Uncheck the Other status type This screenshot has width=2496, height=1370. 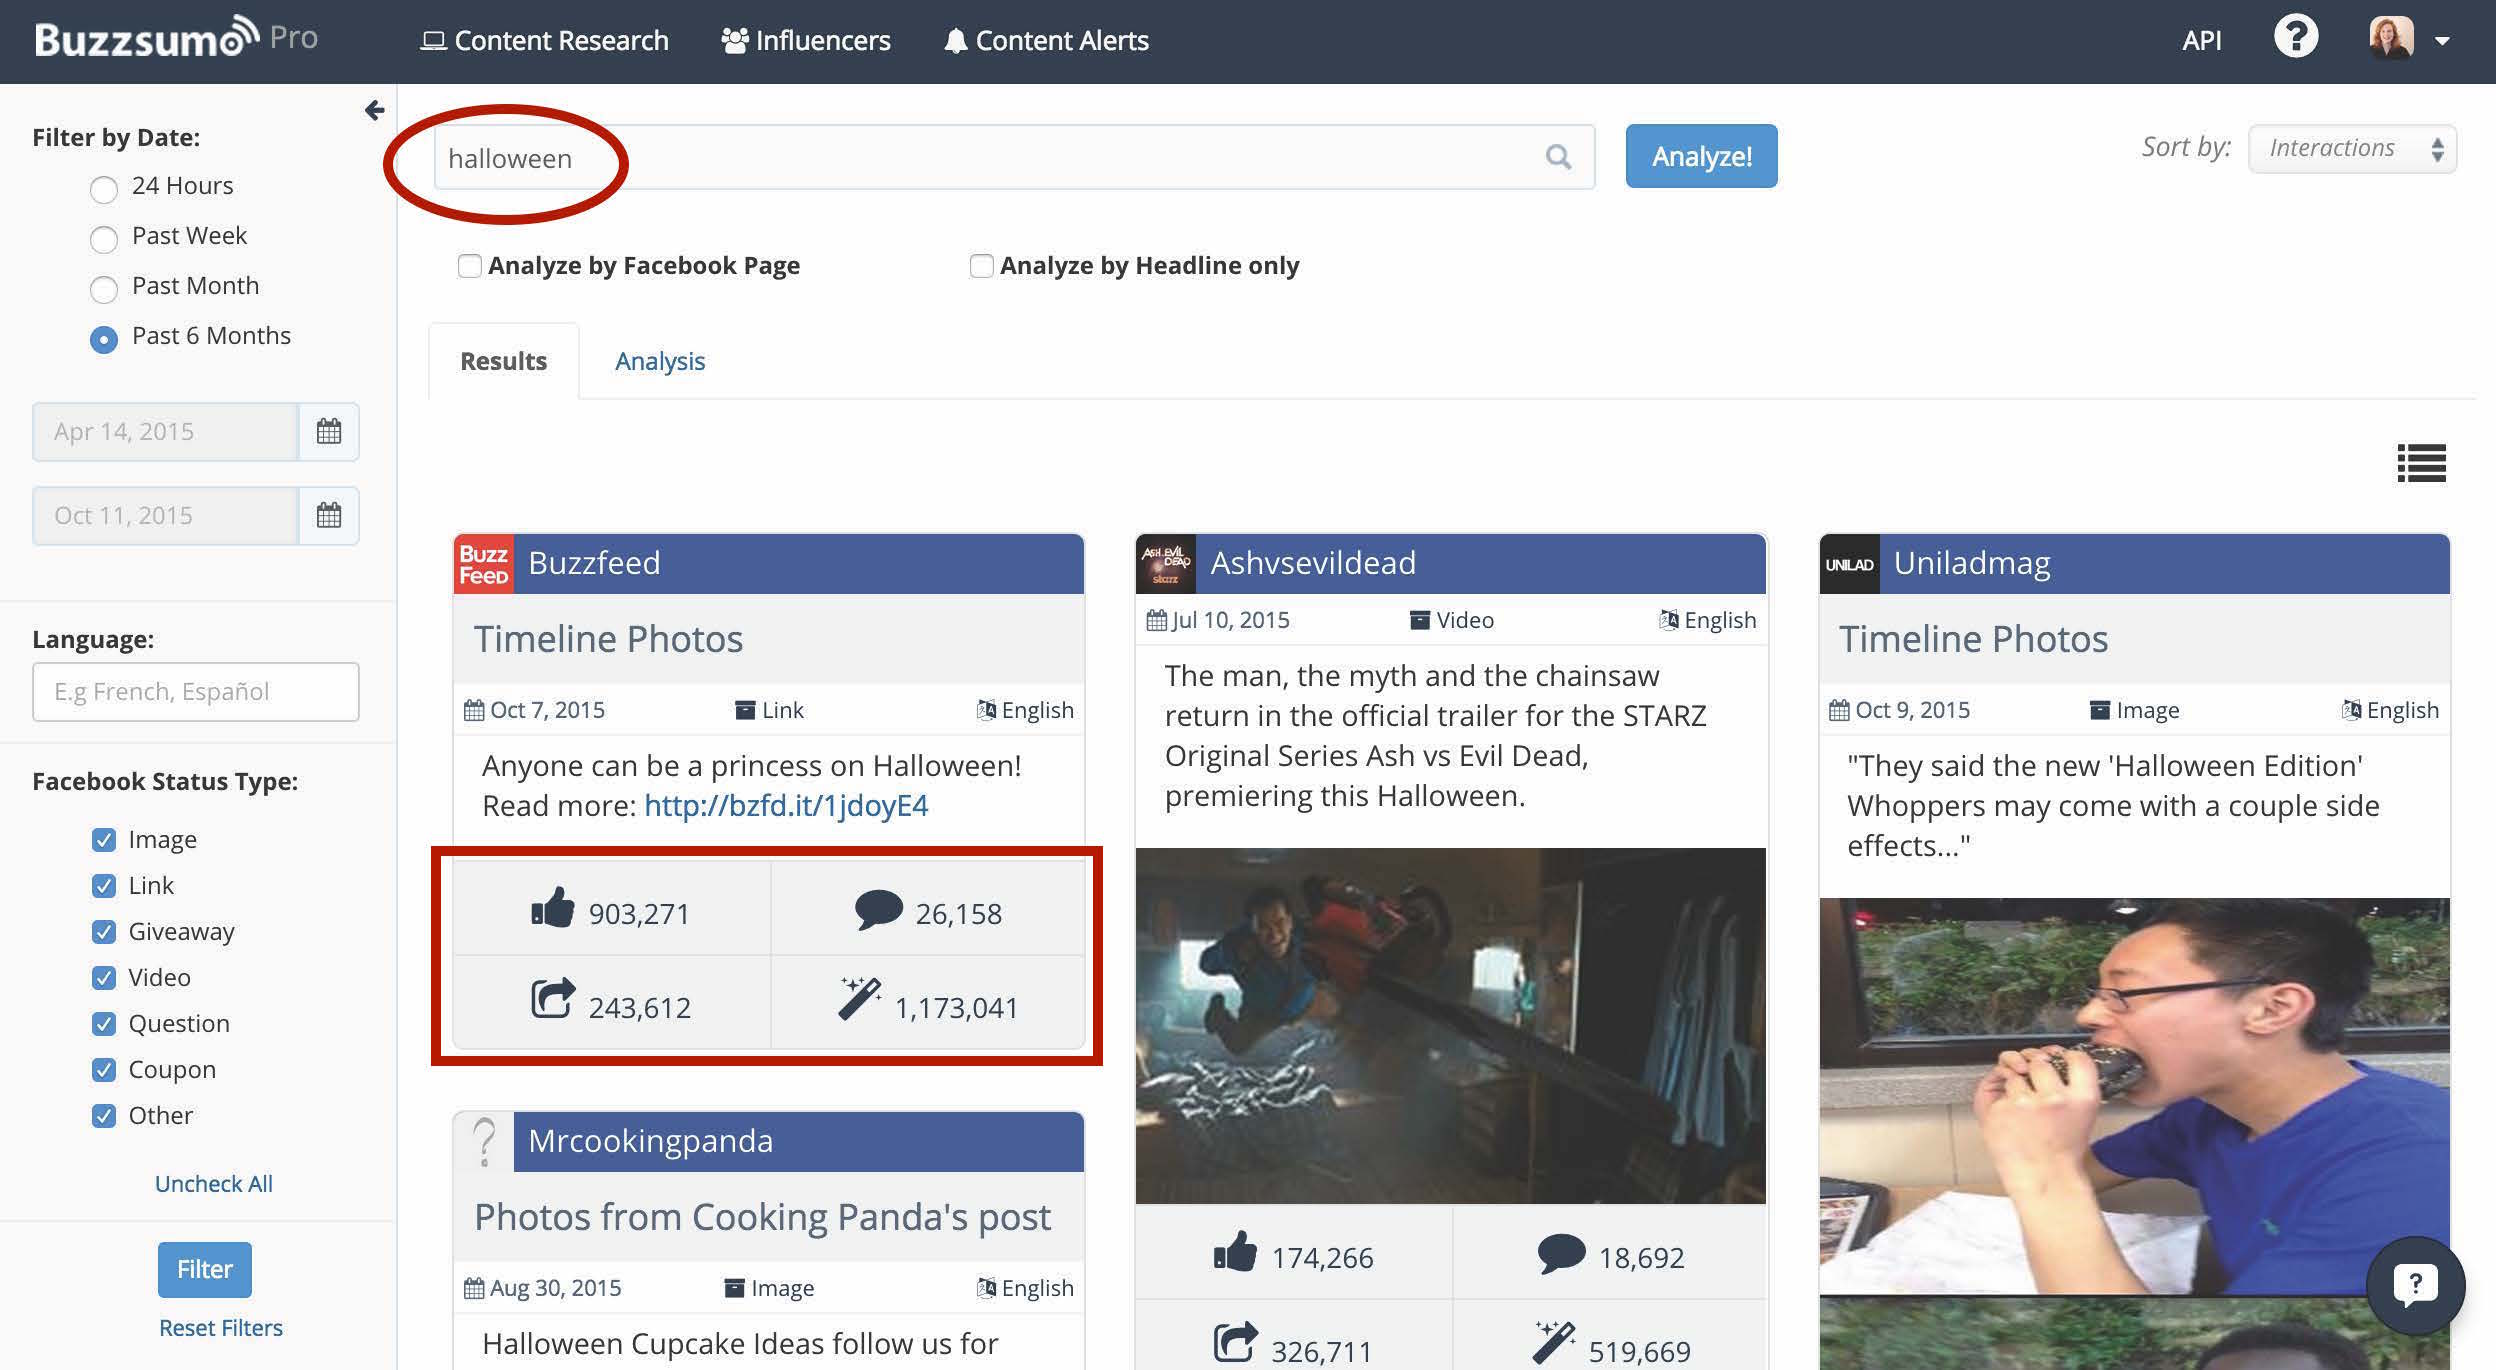[104, 1116]
